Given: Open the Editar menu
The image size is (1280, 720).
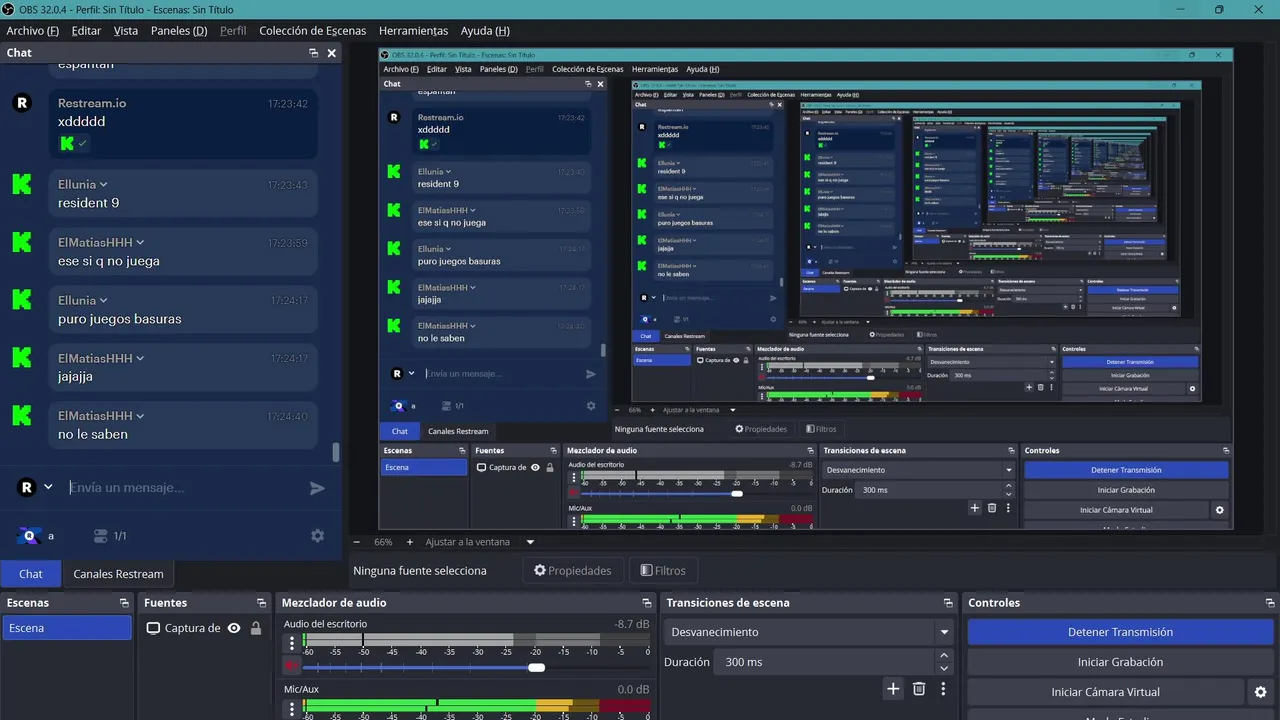Looking at the screenshot, I should 86,31.
